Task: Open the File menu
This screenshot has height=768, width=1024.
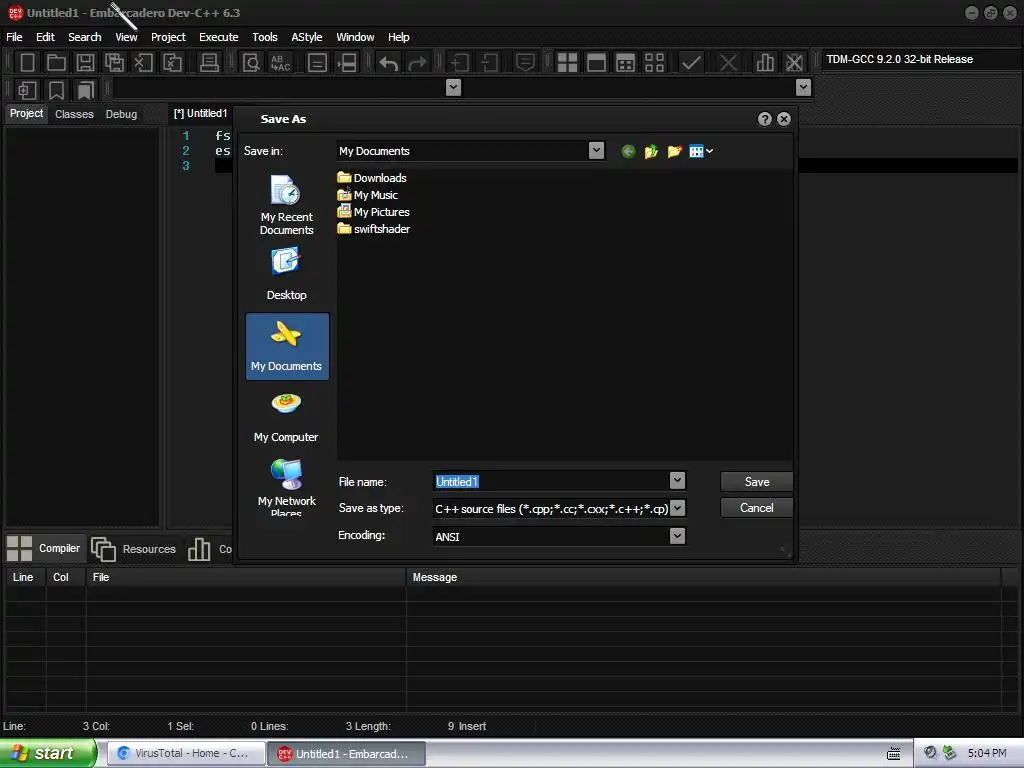Action: (x=14, y=37)
